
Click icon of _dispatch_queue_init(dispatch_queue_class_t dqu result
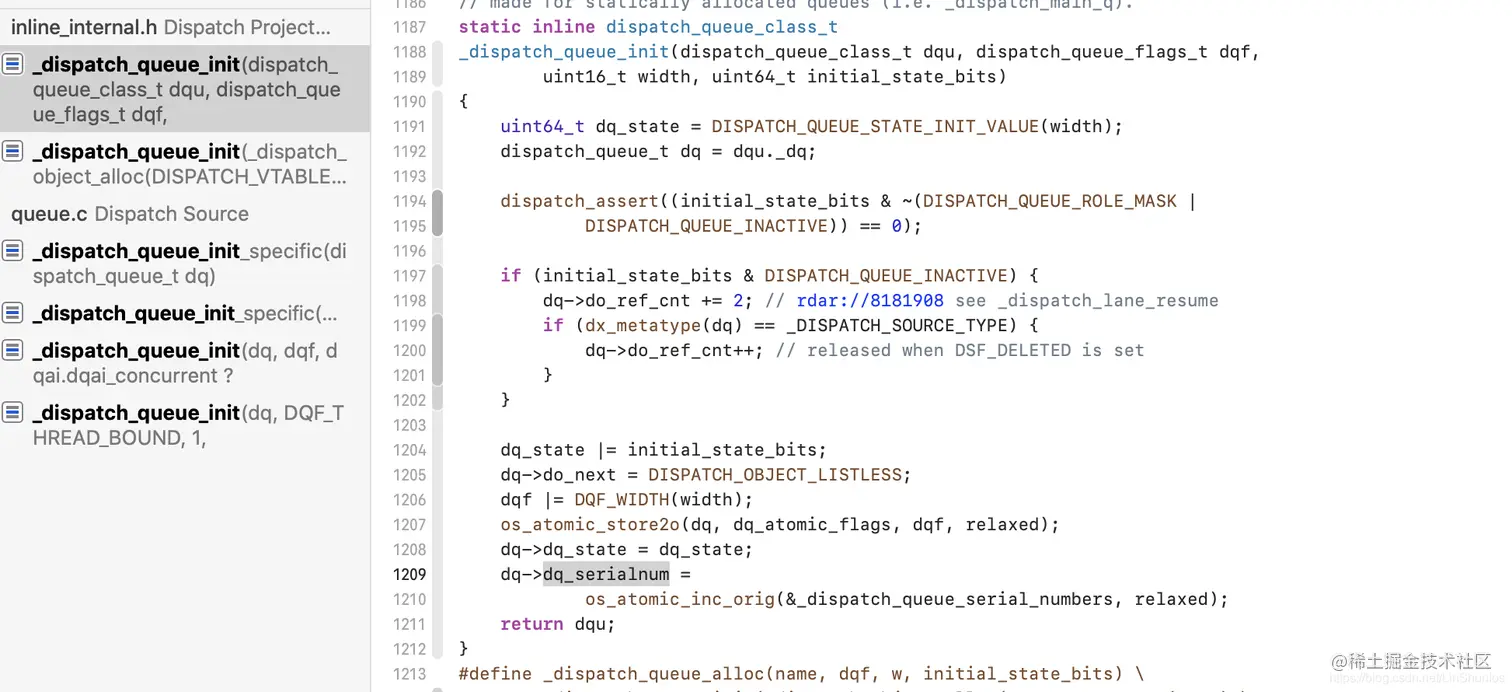coord(12,64)
